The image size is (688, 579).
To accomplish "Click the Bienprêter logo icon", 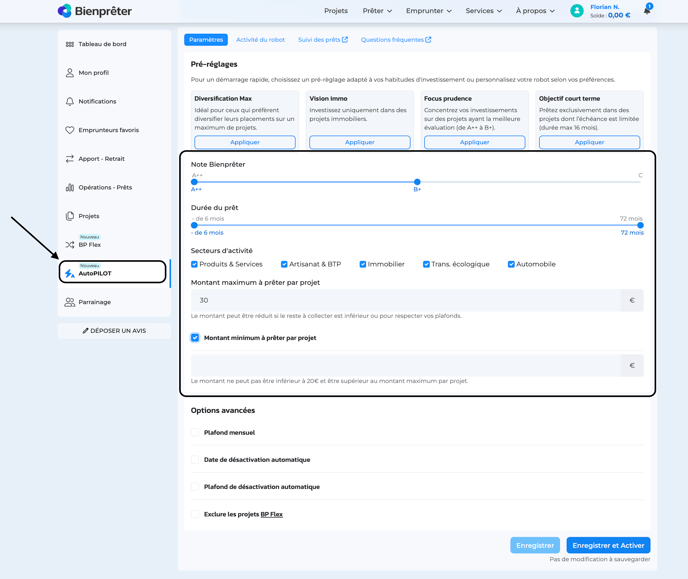I will point(64,11).
